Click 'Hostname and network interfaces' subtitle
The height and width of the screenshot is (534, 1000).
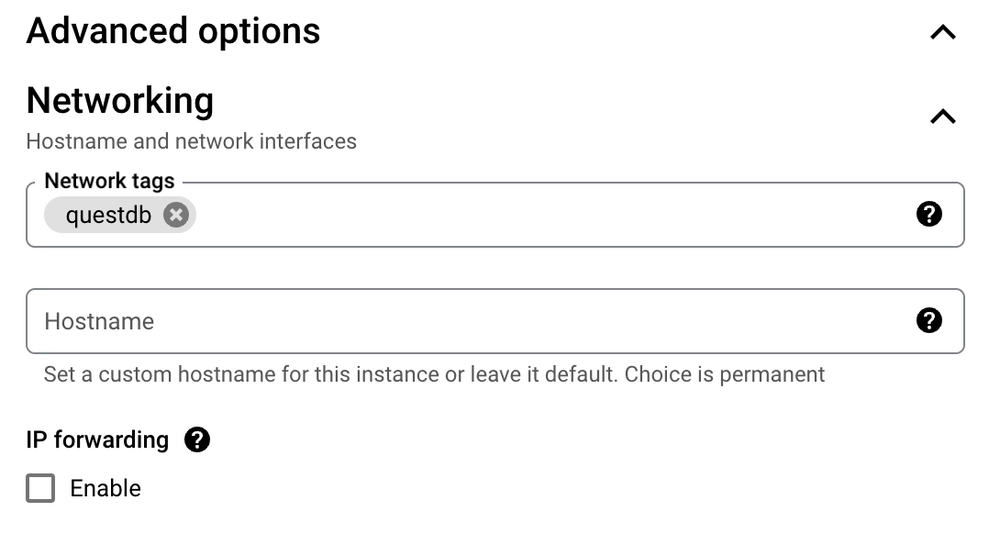pos(191,141)
